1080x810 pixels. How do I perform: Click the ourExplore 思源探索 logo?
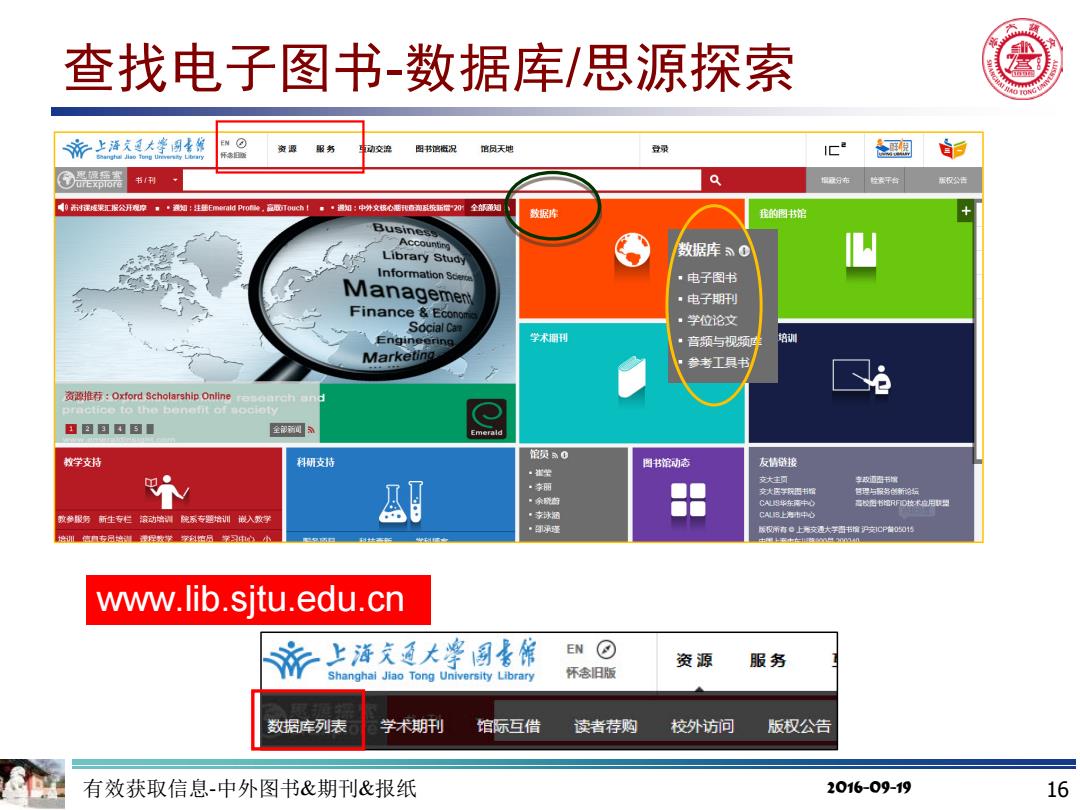point(90,180)
